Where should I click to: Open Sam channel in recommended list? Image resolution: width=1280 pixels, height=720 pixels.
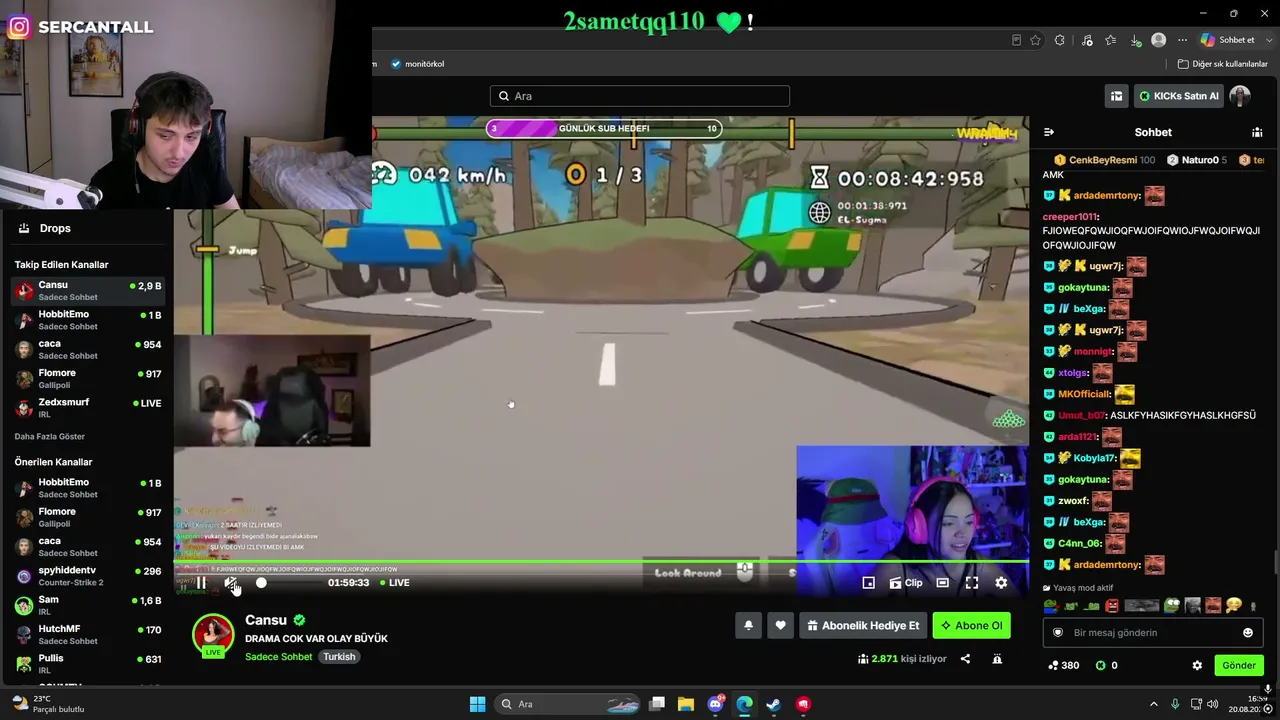(87, 605)
